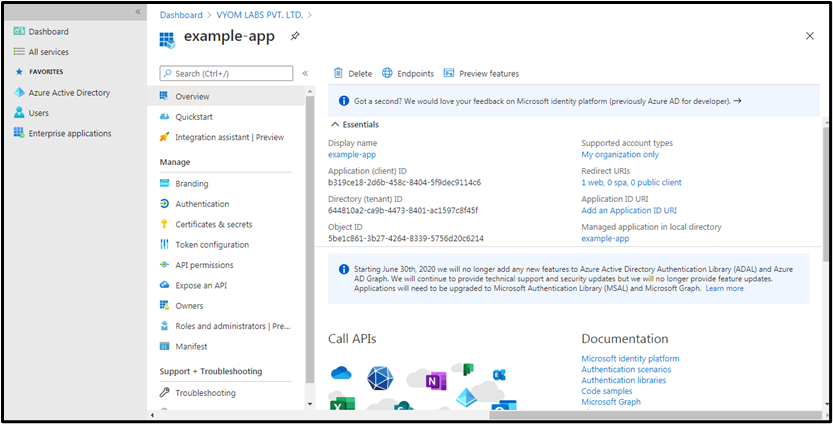Open the Token configuration section

tap(212, 245)
